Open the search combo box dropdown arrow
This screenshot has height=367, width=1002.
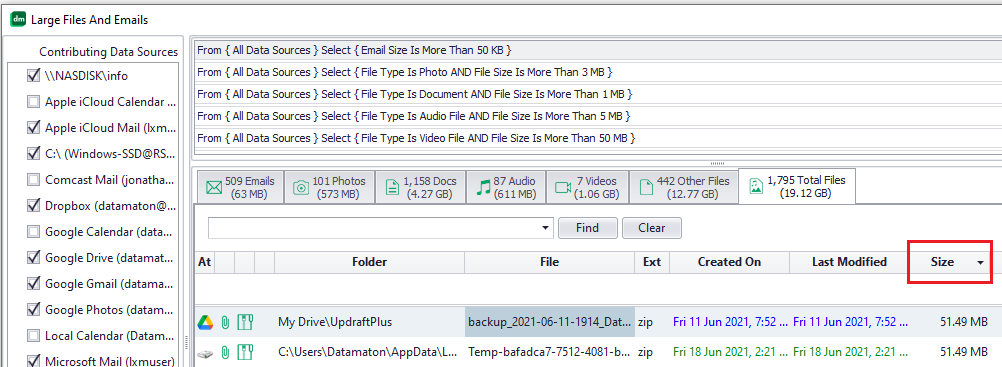[x=545, y=228]
